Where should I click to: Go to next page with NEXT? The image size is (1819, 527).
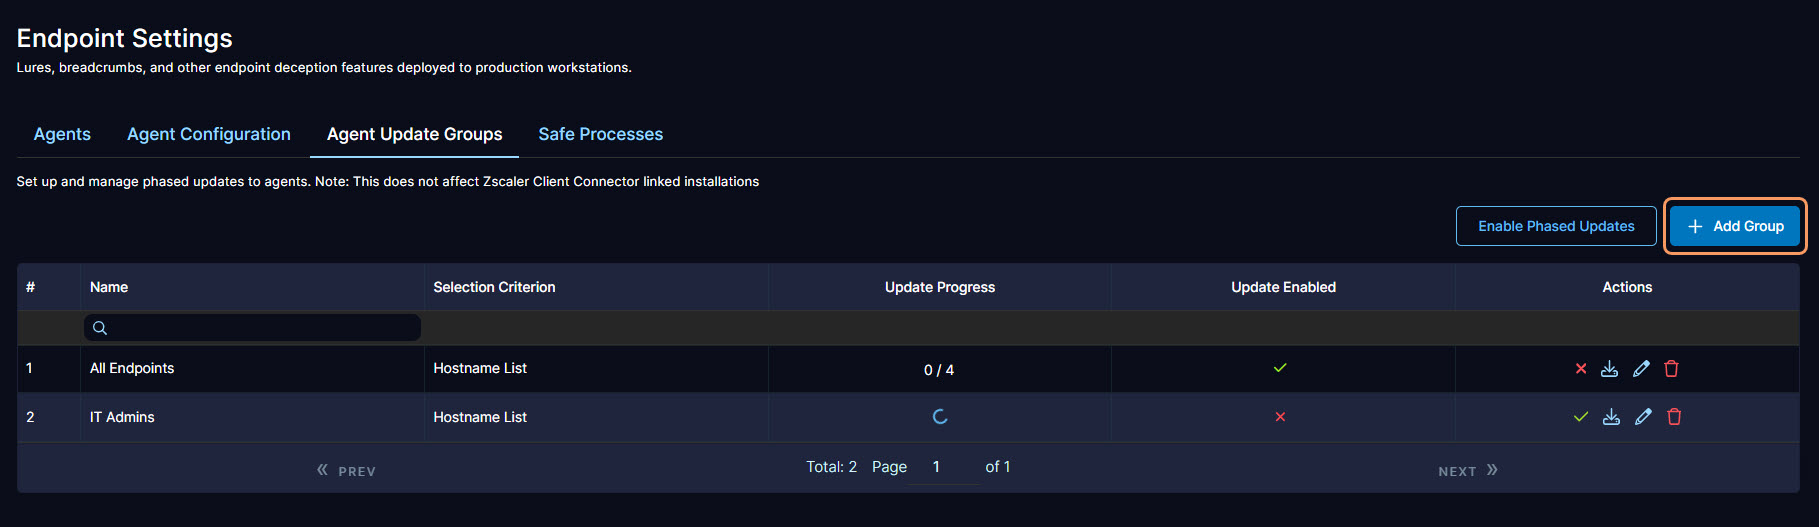coord(1467,470)
